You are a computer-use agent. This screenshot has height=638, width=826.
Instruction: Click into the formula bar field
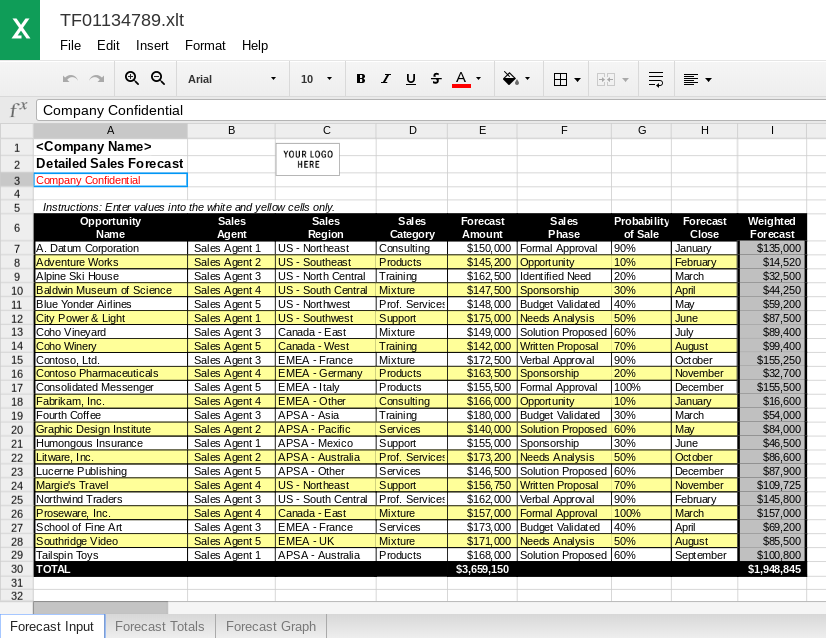click(x=431, y=110)
